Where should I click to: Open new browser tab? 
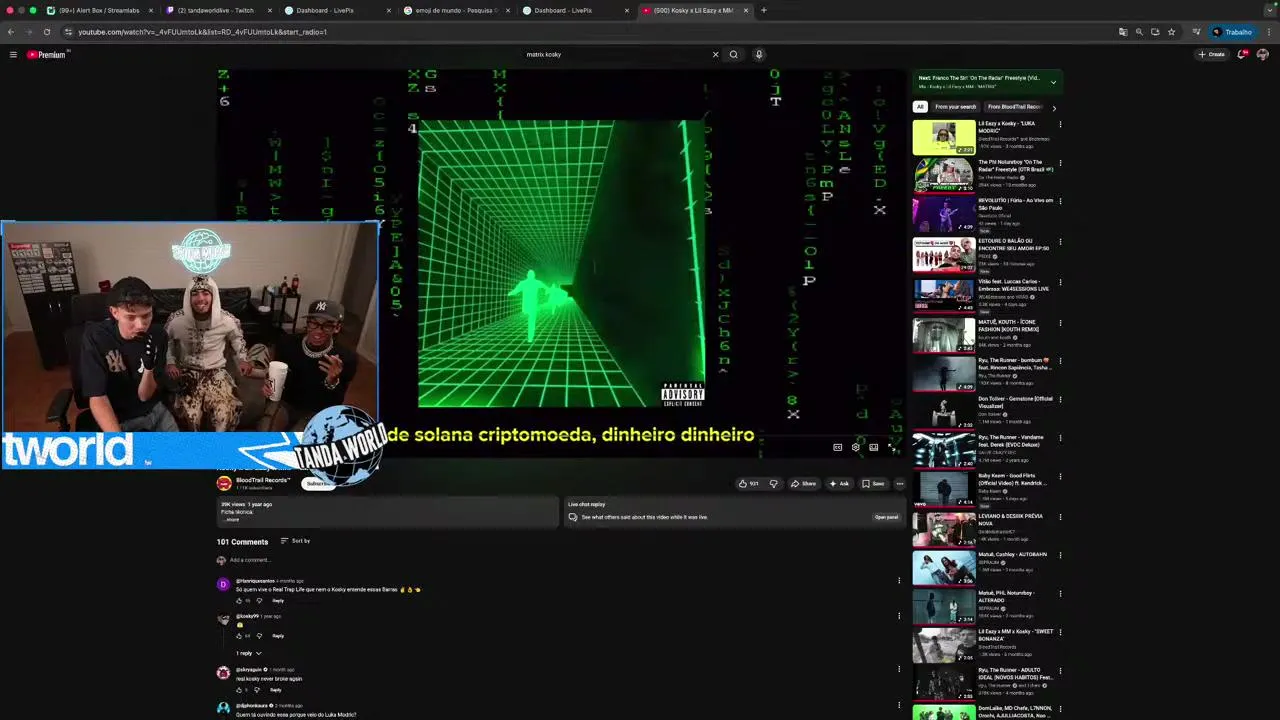click(x=764, y=10)
